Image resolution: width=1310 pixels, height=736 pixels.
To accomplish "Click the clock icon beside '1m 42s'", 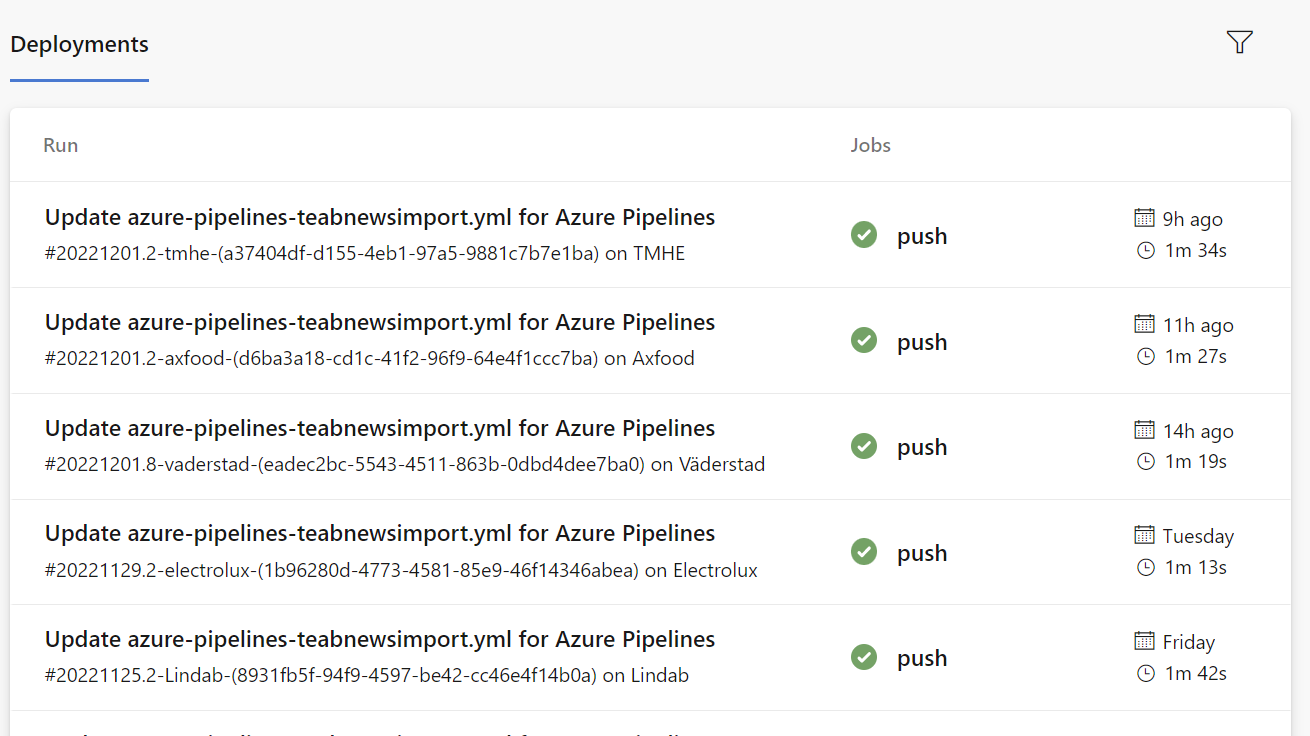I will coord(1146,674).
